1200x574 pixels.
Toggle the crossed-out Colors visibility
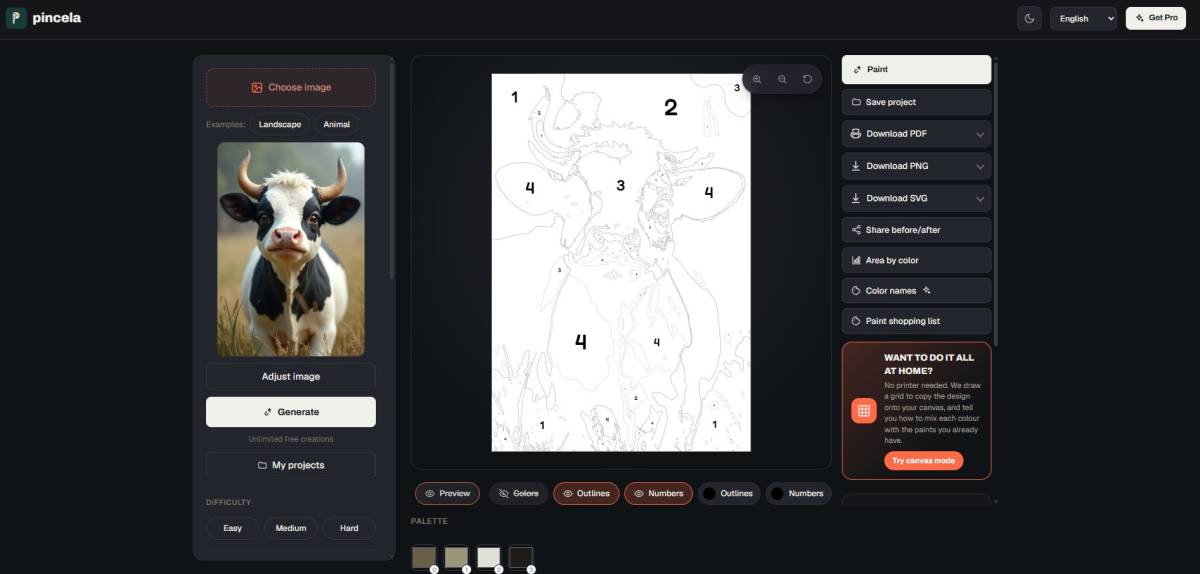point(518,493)
